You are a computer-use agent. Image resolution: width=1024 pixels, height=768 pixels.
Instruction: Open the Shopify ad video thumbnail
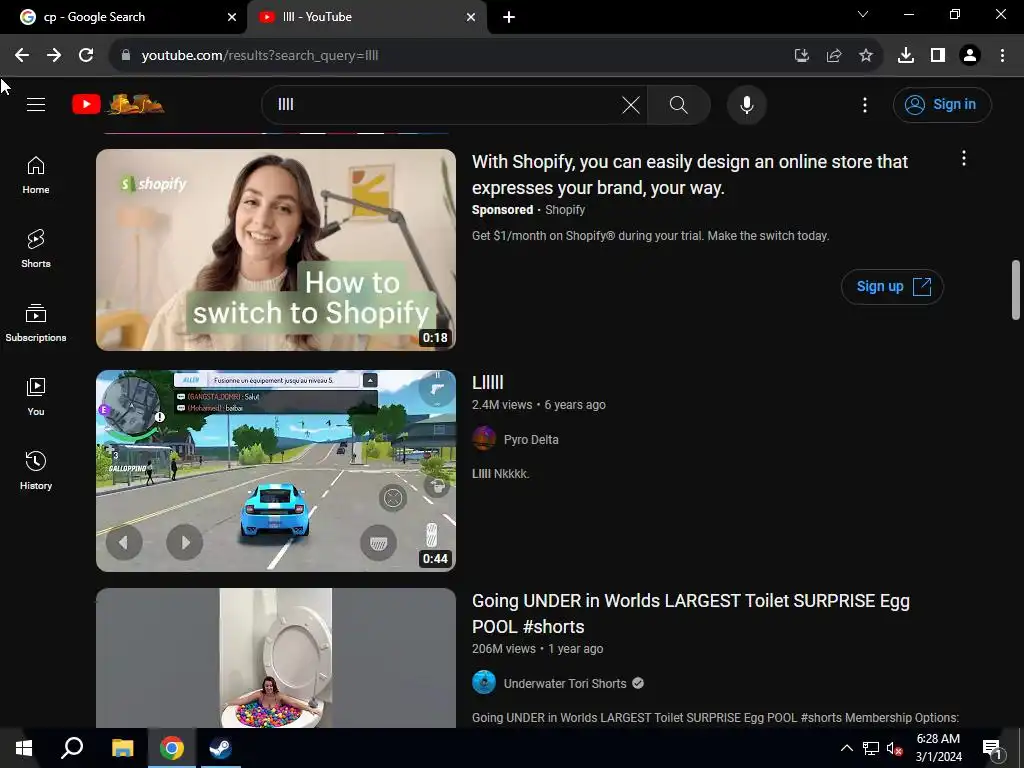276,249
